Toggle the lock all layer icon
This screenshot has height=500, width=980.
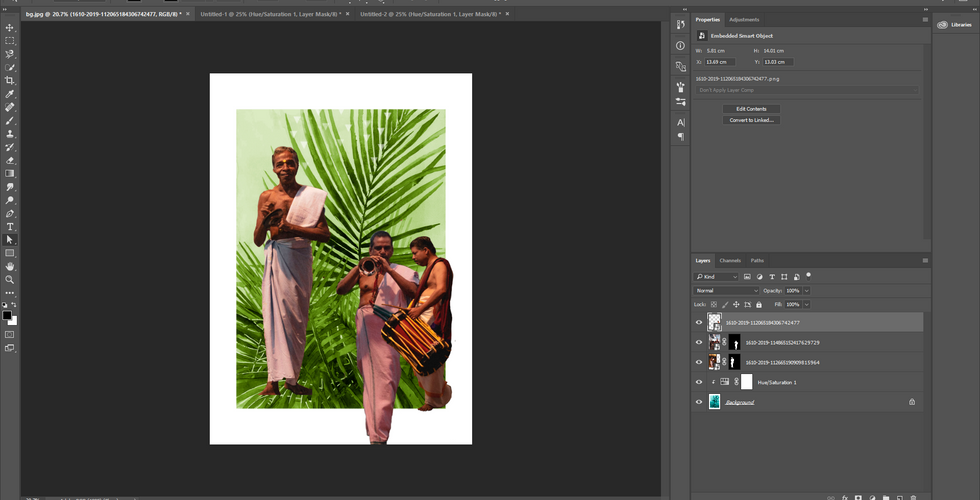[759, 304]
